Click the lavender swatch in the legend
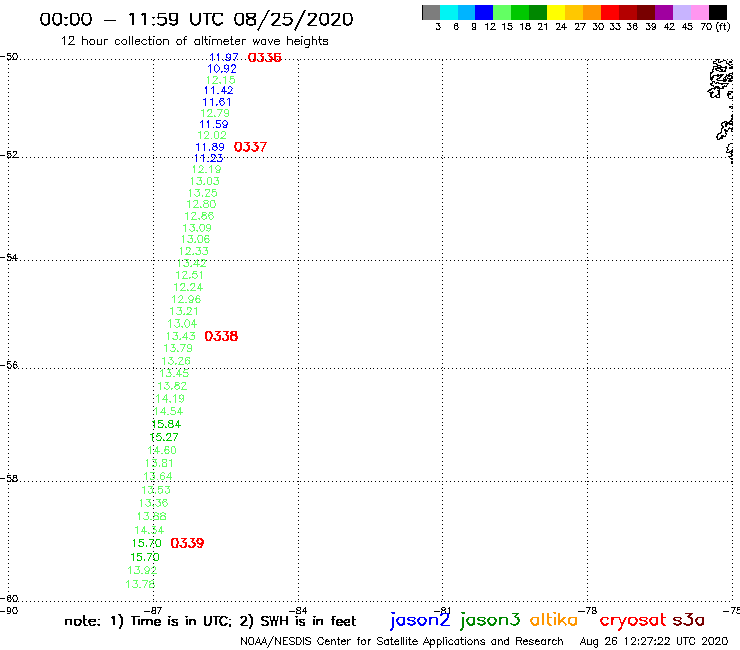740x650 pixels. [681, 12]
